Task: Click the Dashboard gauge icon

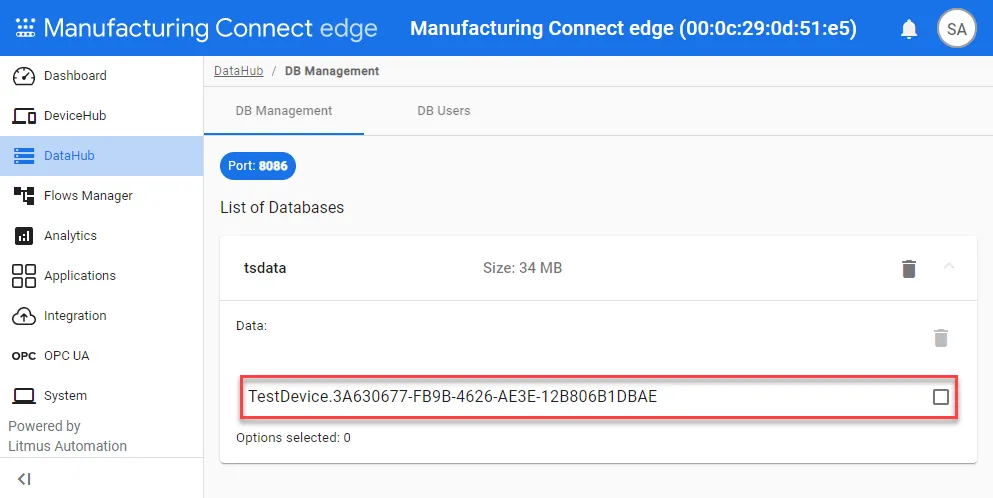Action: 24,76
